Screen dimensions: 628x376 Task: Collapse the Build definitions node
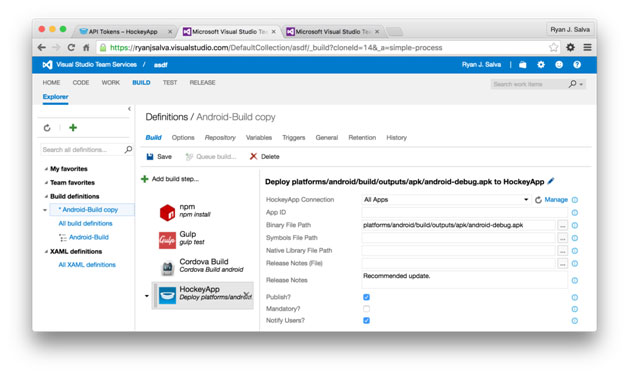46,197
